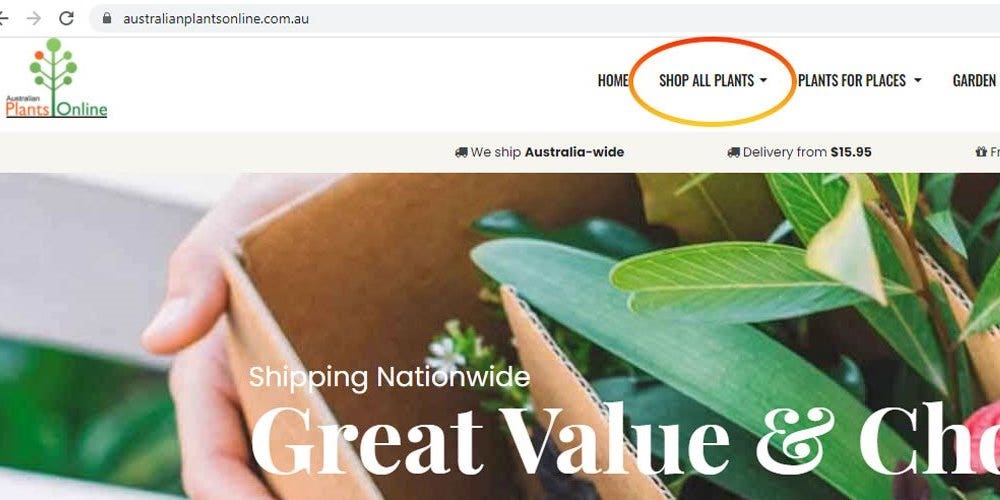
Task: Expand the caret beside SHOP ALL PLANTS
Action: [763, 80]
